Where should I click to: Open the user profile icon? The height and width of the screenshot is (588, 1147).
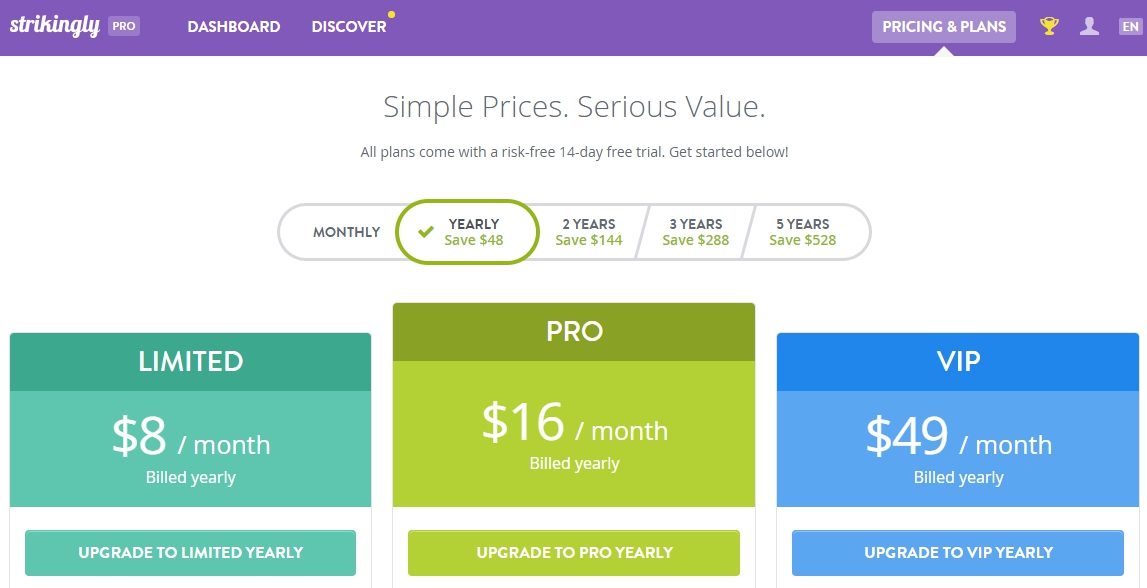click(x=1089, y=26)
